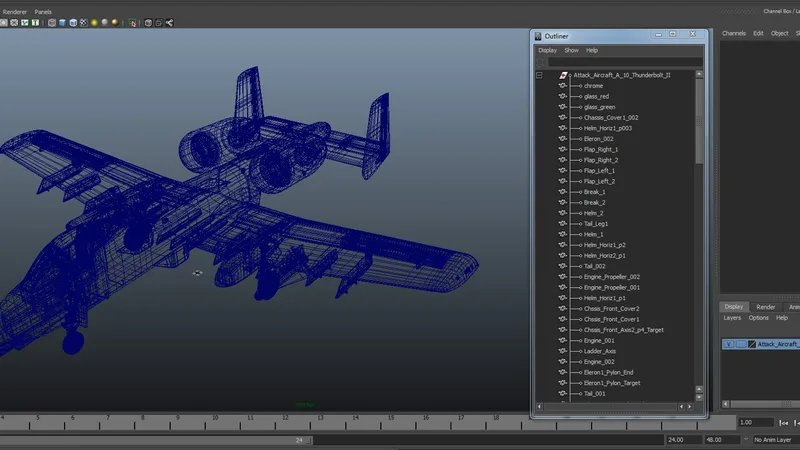This screenshot has width=800, height=450.
Task: Click the outliner search input field
Action: (625, 62)
